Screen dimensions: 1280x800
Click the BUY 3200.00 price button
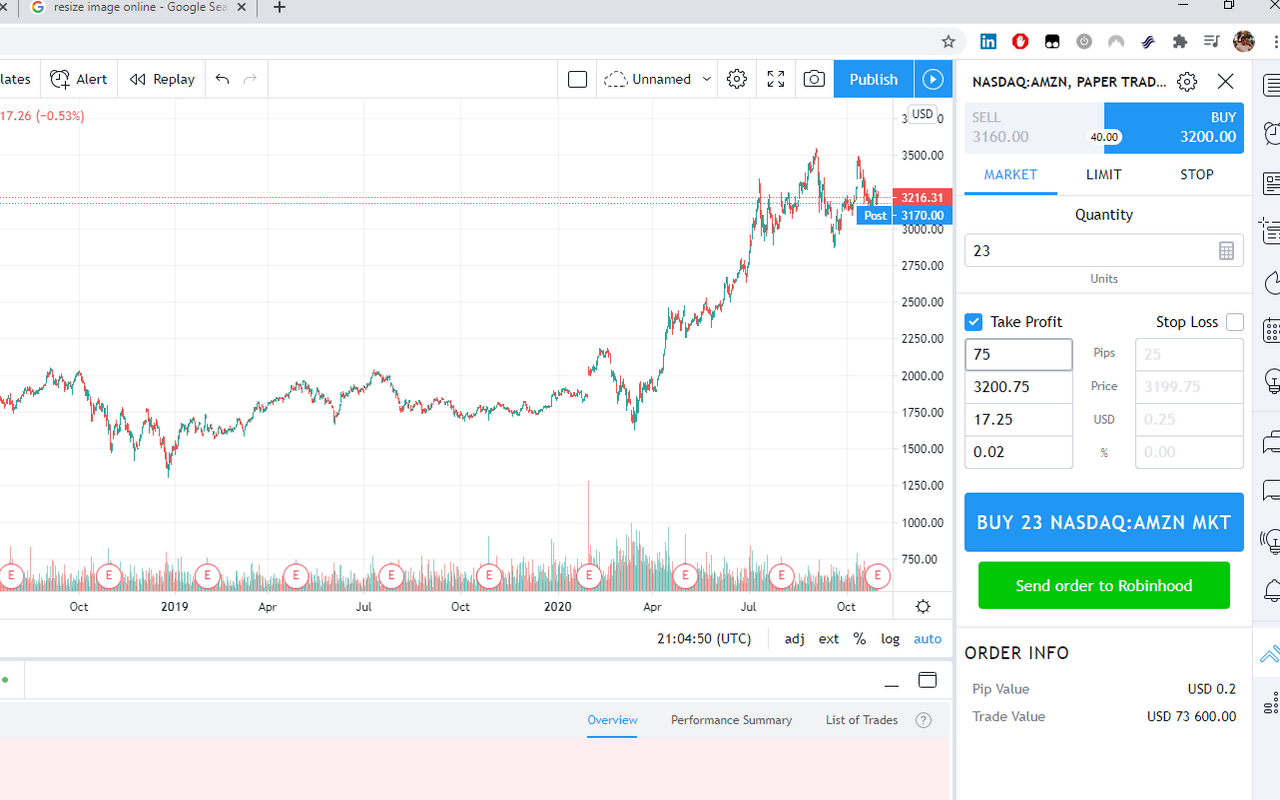(x=1180, y=128)
